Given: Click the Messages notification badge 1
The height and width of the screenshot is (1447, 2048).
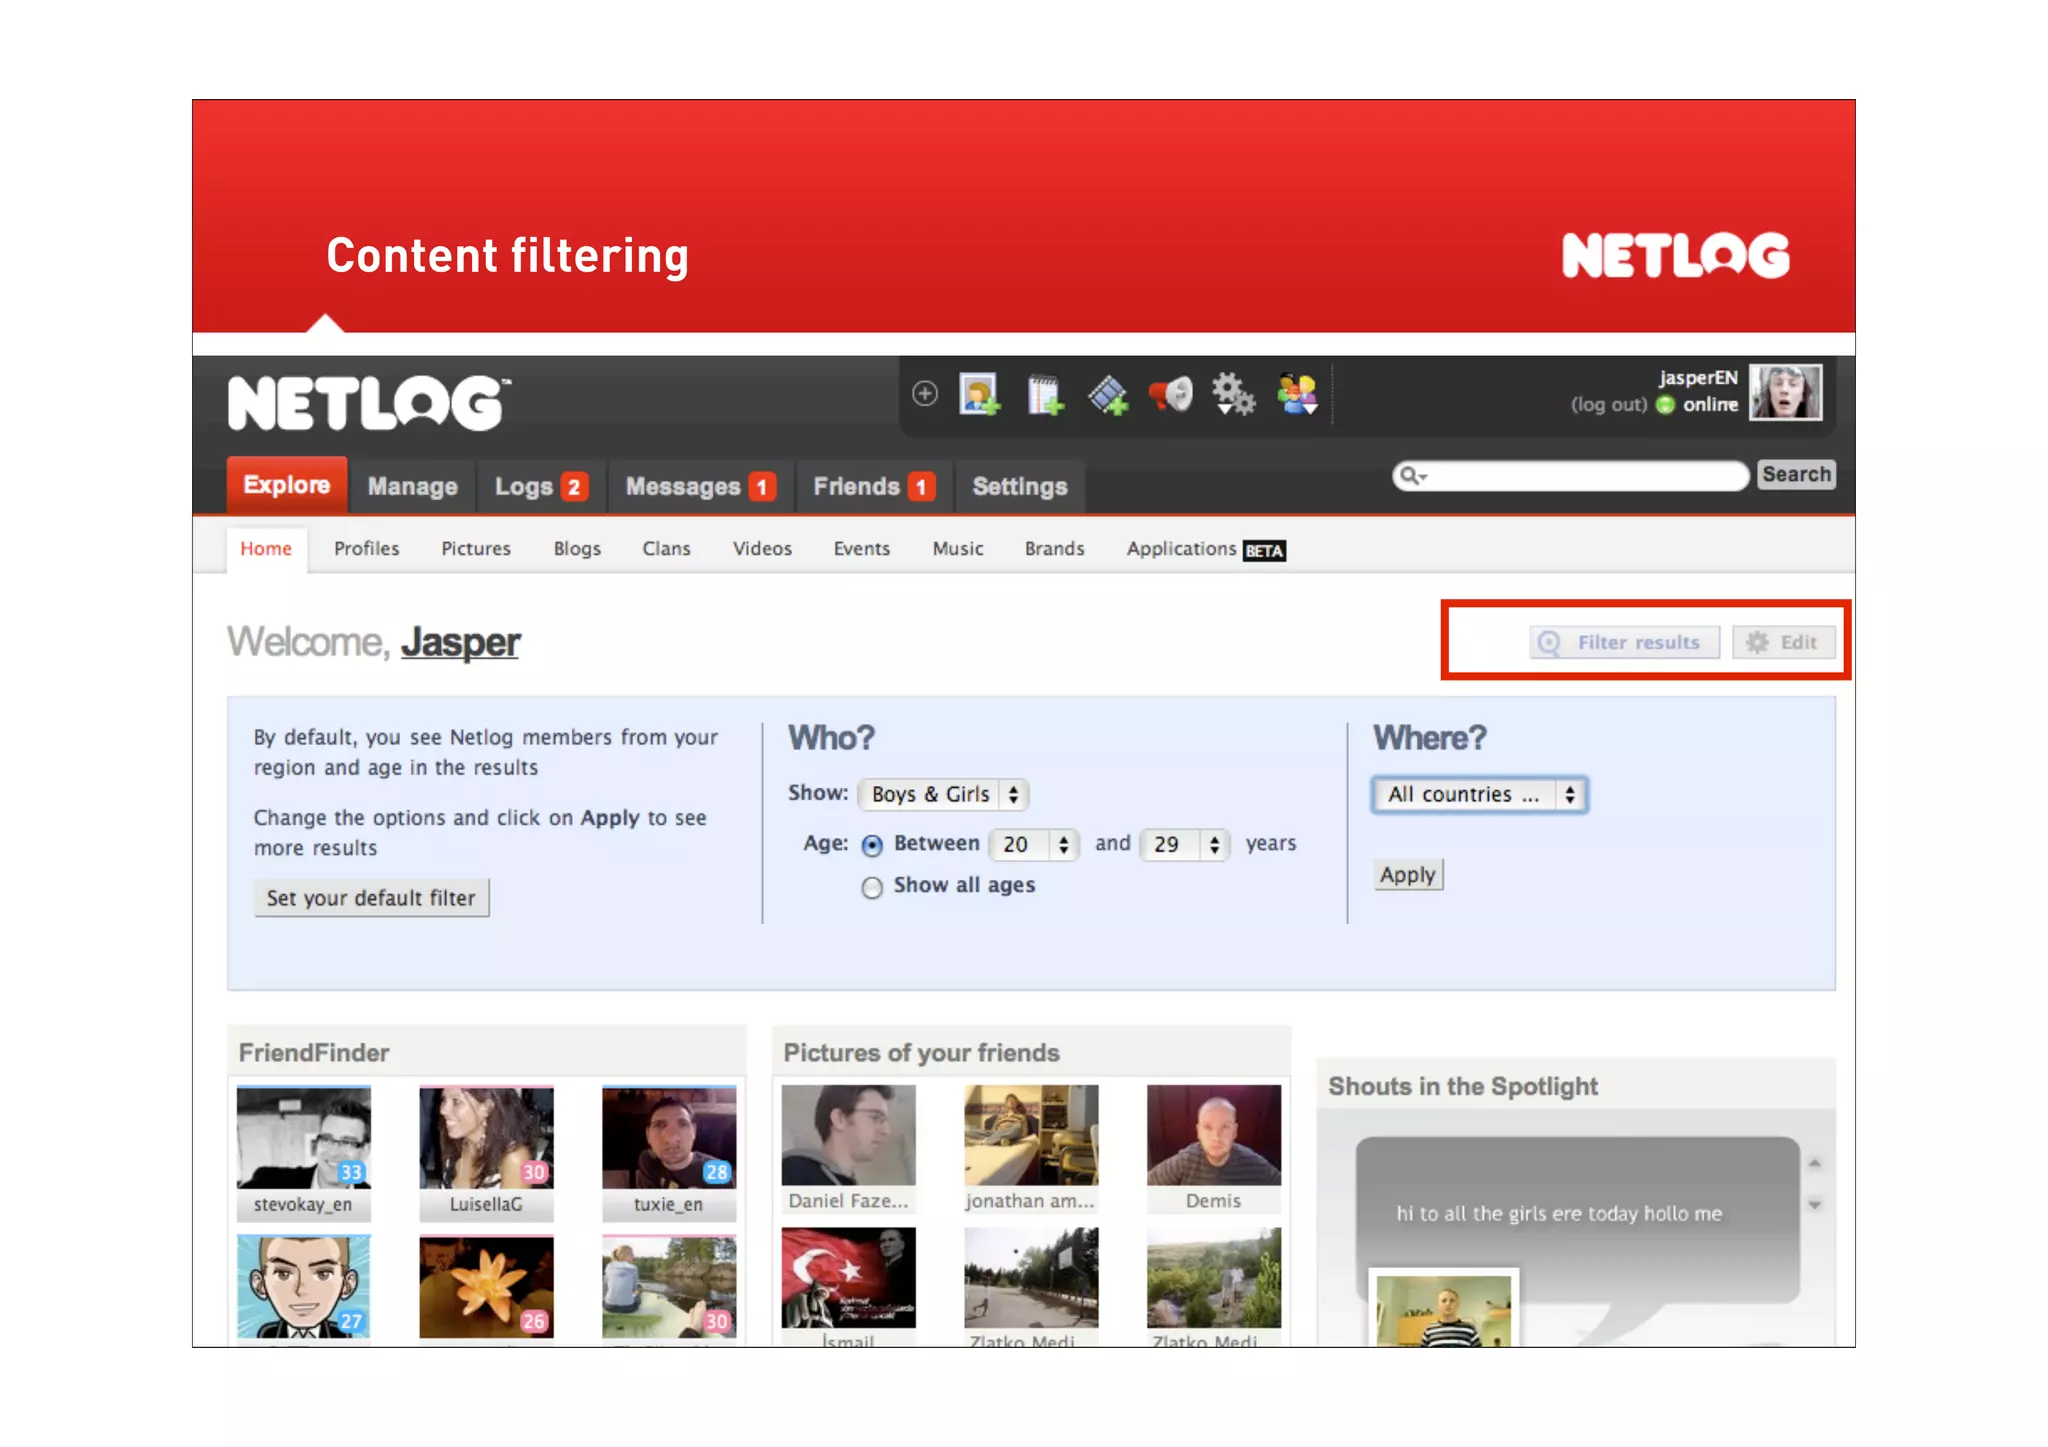Looking at the screenshot, I should [x=762, y=487].
